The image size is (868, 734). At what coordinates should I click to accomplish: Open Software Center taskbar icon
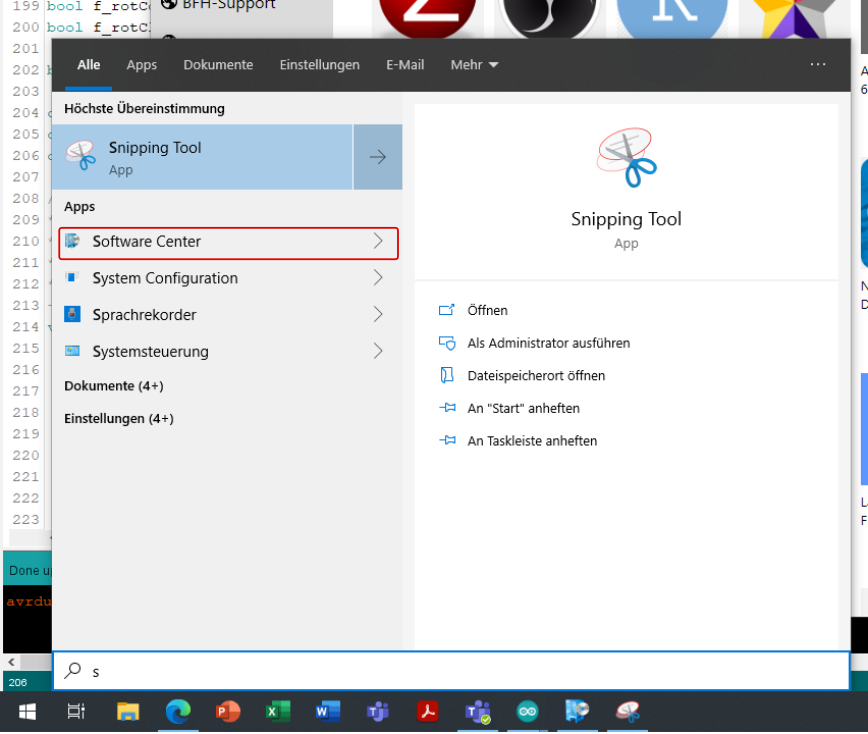577,712
